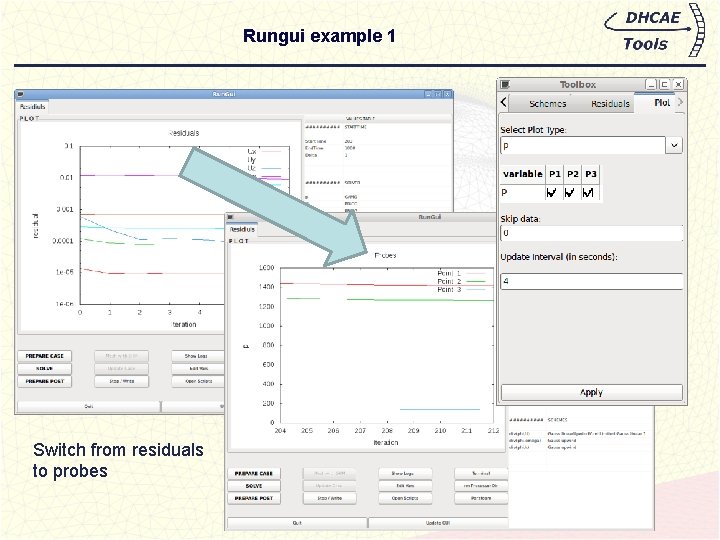
Task: Click the 'Probes' plot title
Action: [385, 255]
